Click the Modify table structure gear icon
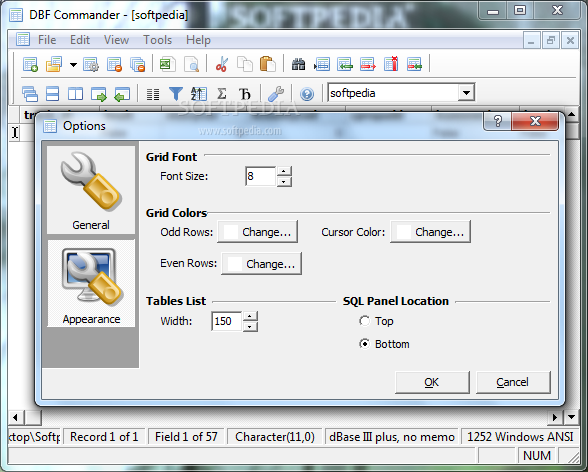The height and width of the screenshot is (472, 588). [x=91, y=64]
